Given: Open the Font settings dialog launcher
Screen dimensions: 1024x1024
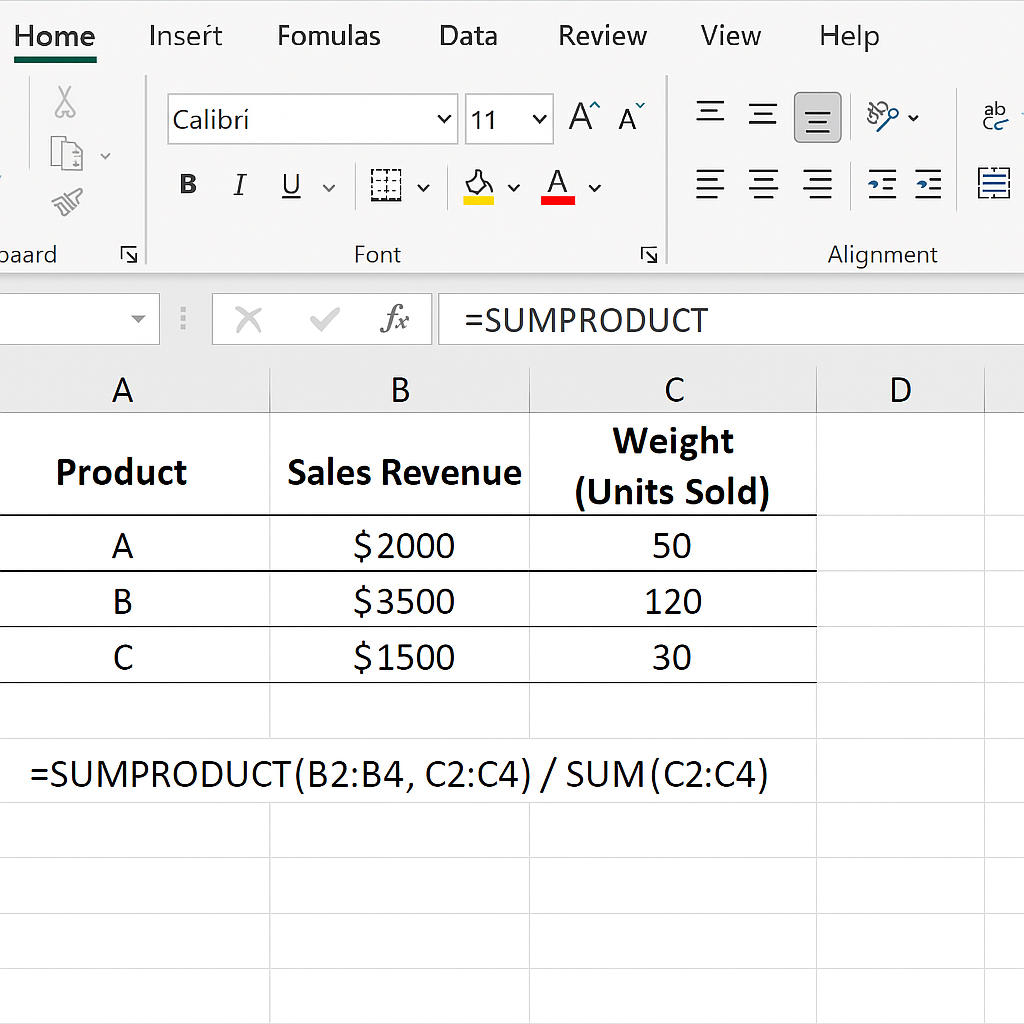Looking at the screenshot, I should [x=648, y=254].
